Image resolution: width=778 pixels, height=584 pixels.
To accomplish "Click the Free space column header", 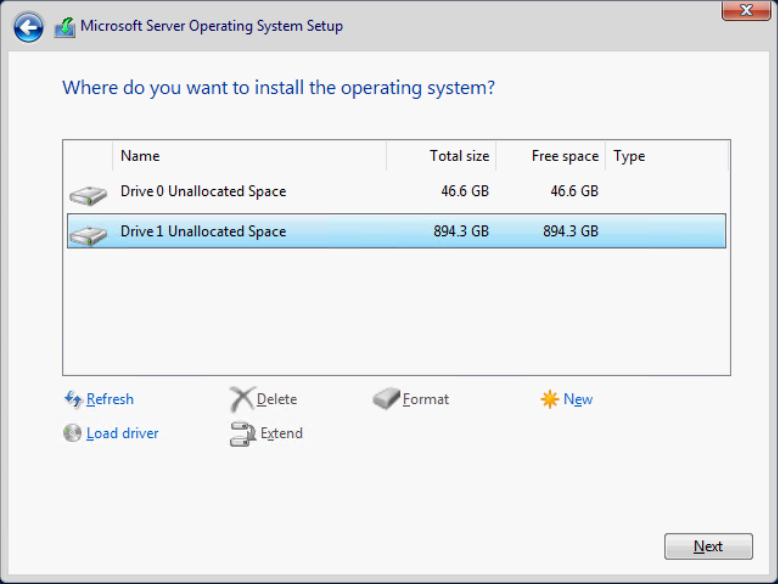I will click(564, 156).
